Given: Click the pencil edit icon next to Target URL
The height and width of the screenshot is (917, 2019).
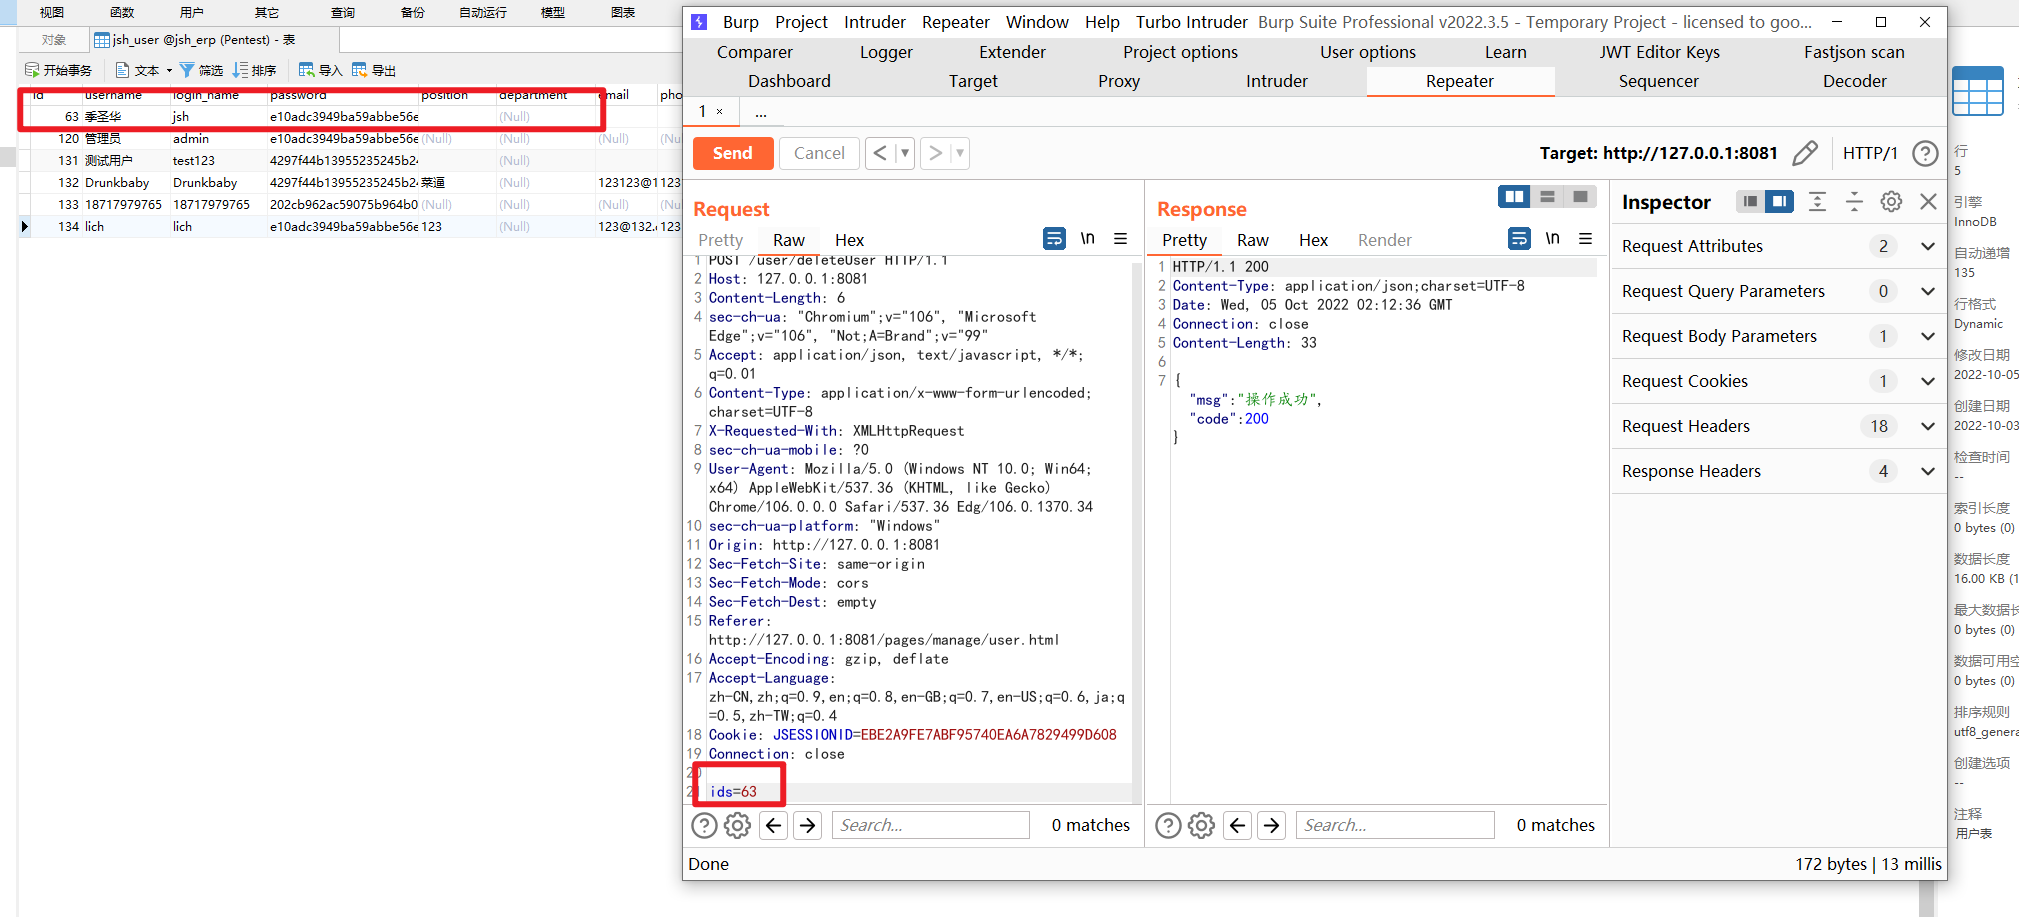Looking at the screenshot, I should [1806, 152].
